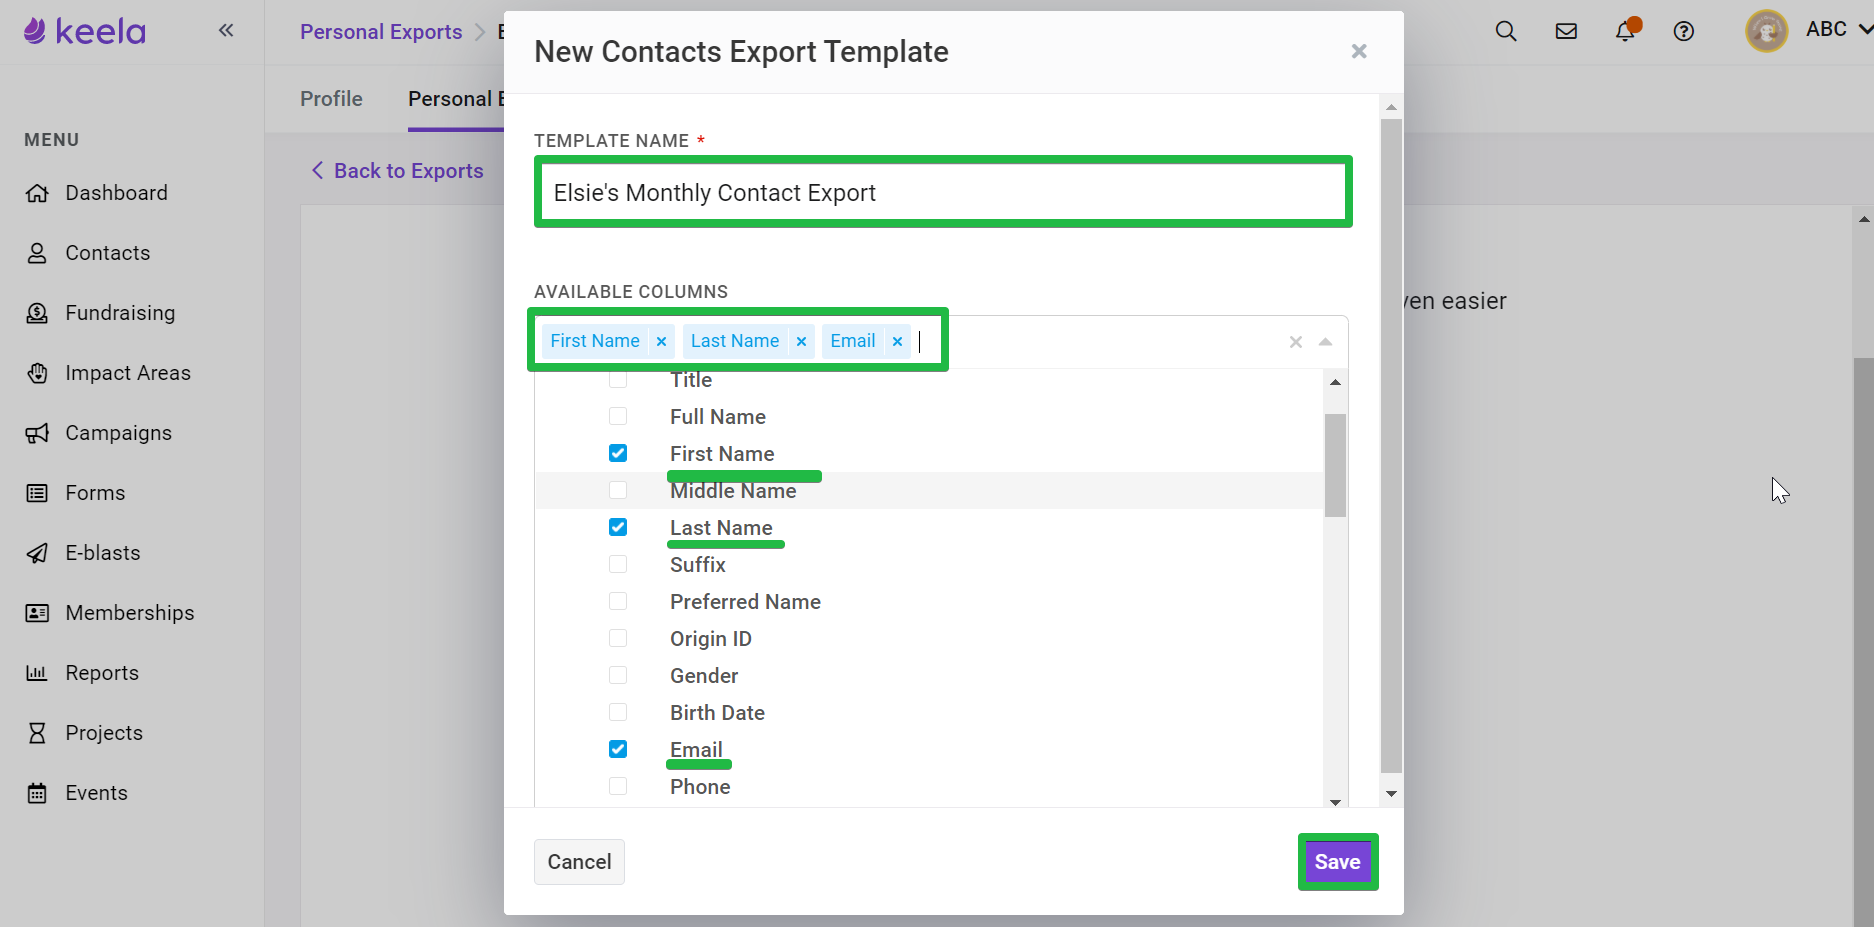1874x927 pixels.
Task: Clear all selected columns
Action: (1295, 342)
